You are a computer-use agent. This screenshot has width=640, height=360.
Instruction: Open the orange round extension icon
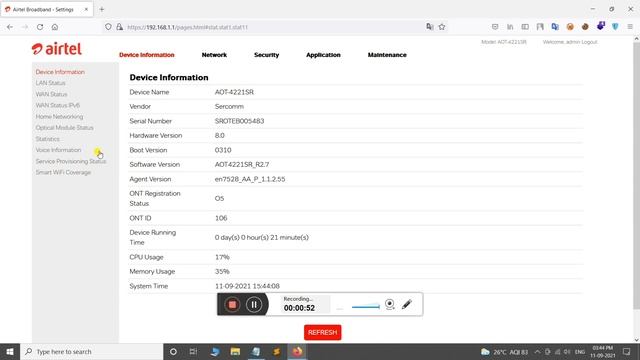[x=570, y=27]
